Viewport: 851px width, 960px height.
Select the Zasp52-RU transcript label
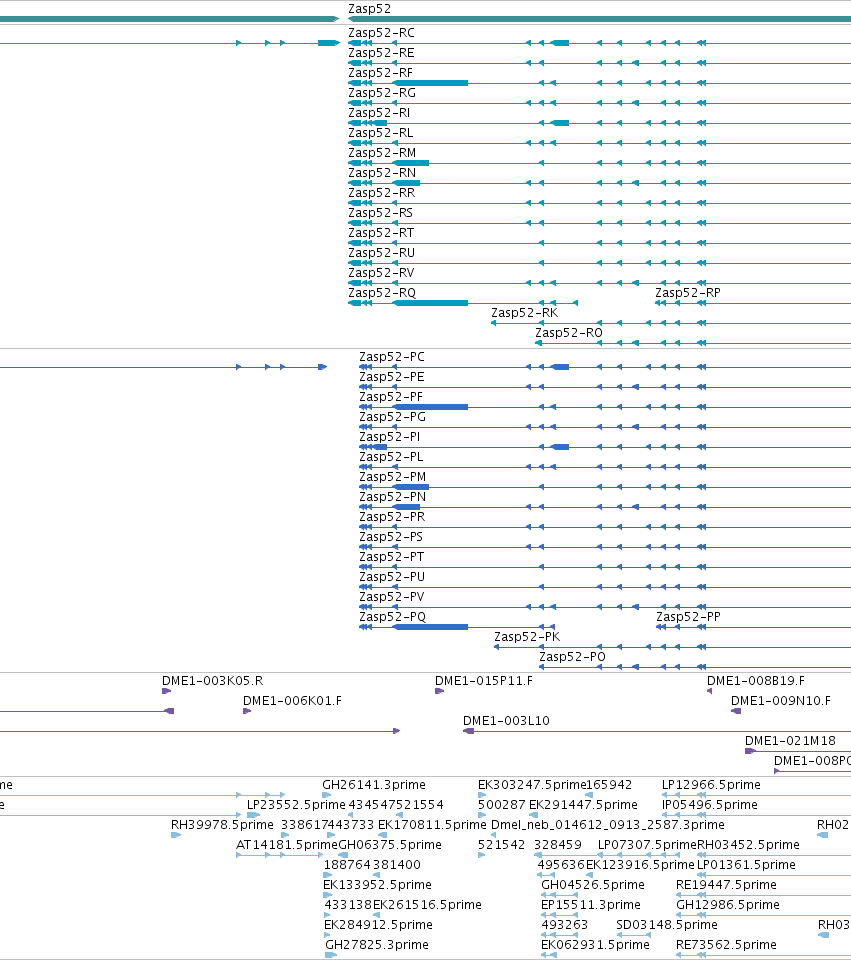tap(381, 253)
